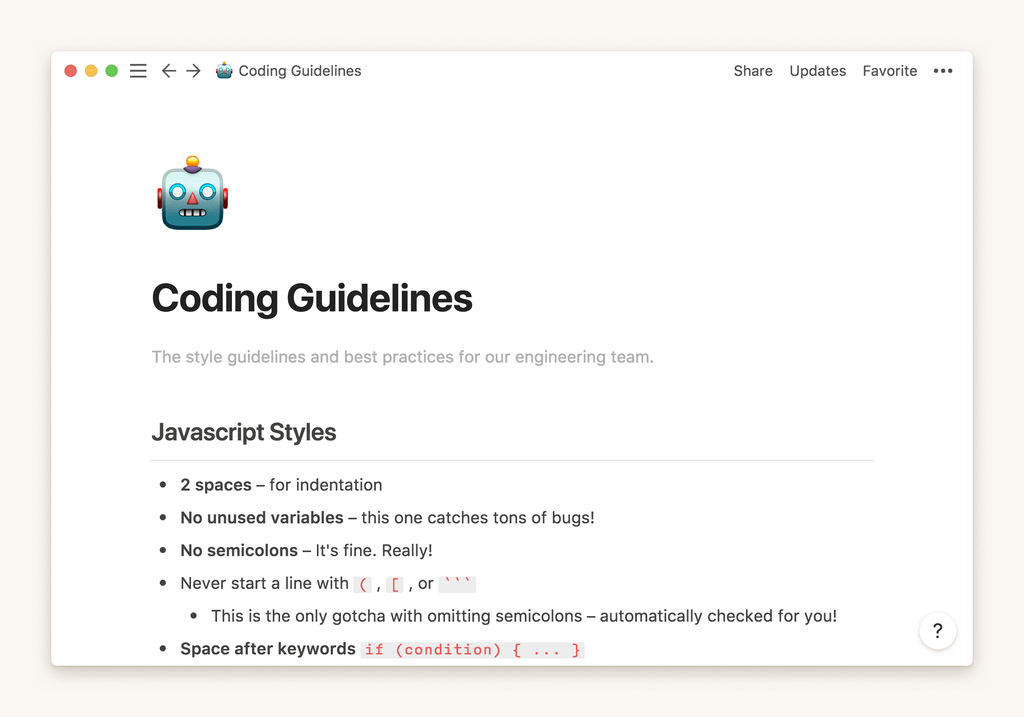1024x717 pixels.
Task: Open the sidebar hamburger menu
Action: [138, 71]
